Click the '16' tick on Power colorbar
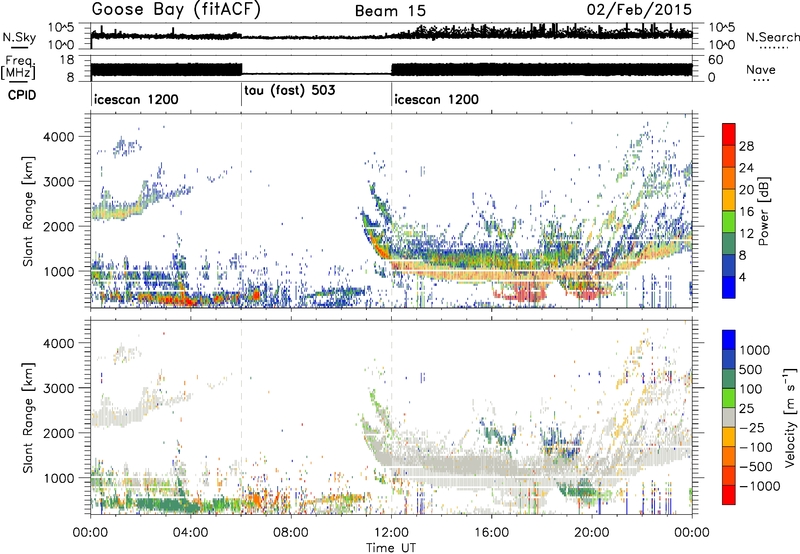 [746, 212]
